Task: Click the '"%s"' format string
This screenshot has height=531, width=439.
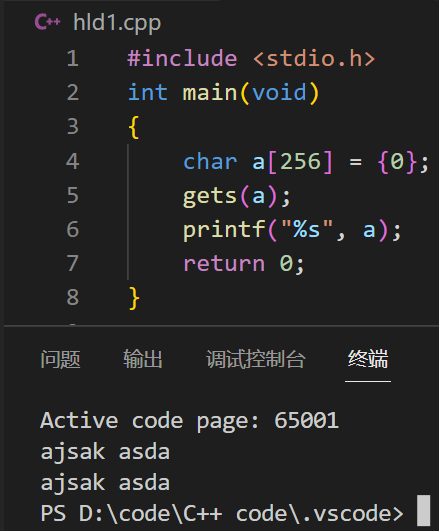Action: pos(307,229)
